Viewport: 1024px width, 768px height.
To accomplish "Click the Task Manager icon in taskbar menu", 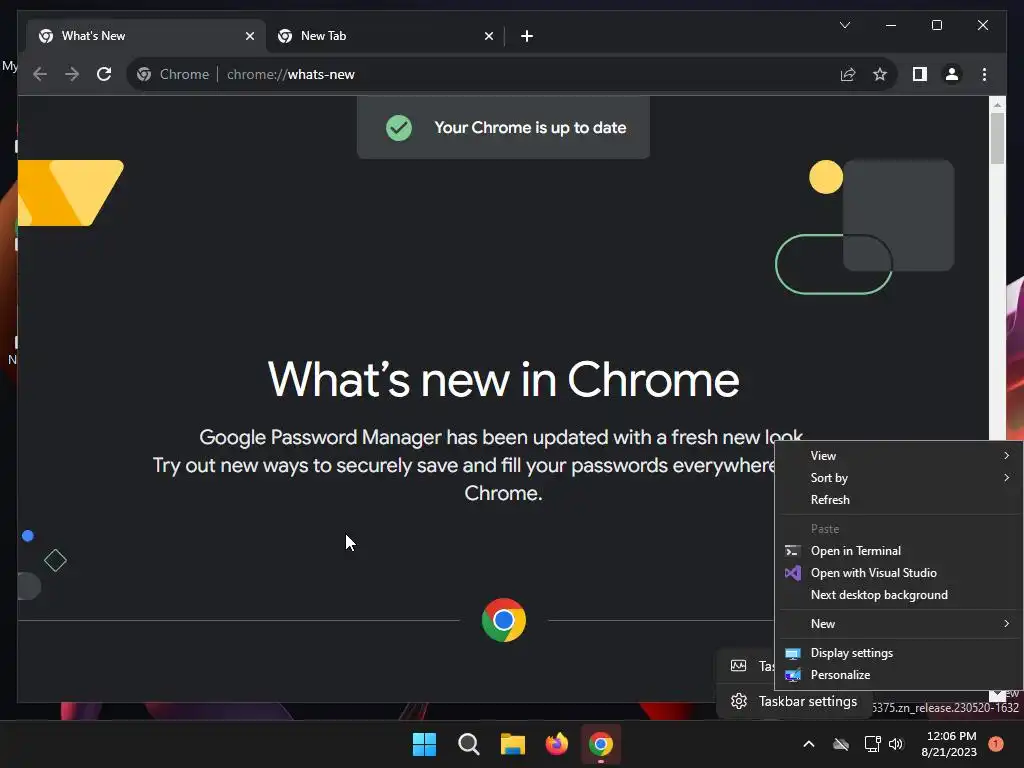I will tap(739, 665).
